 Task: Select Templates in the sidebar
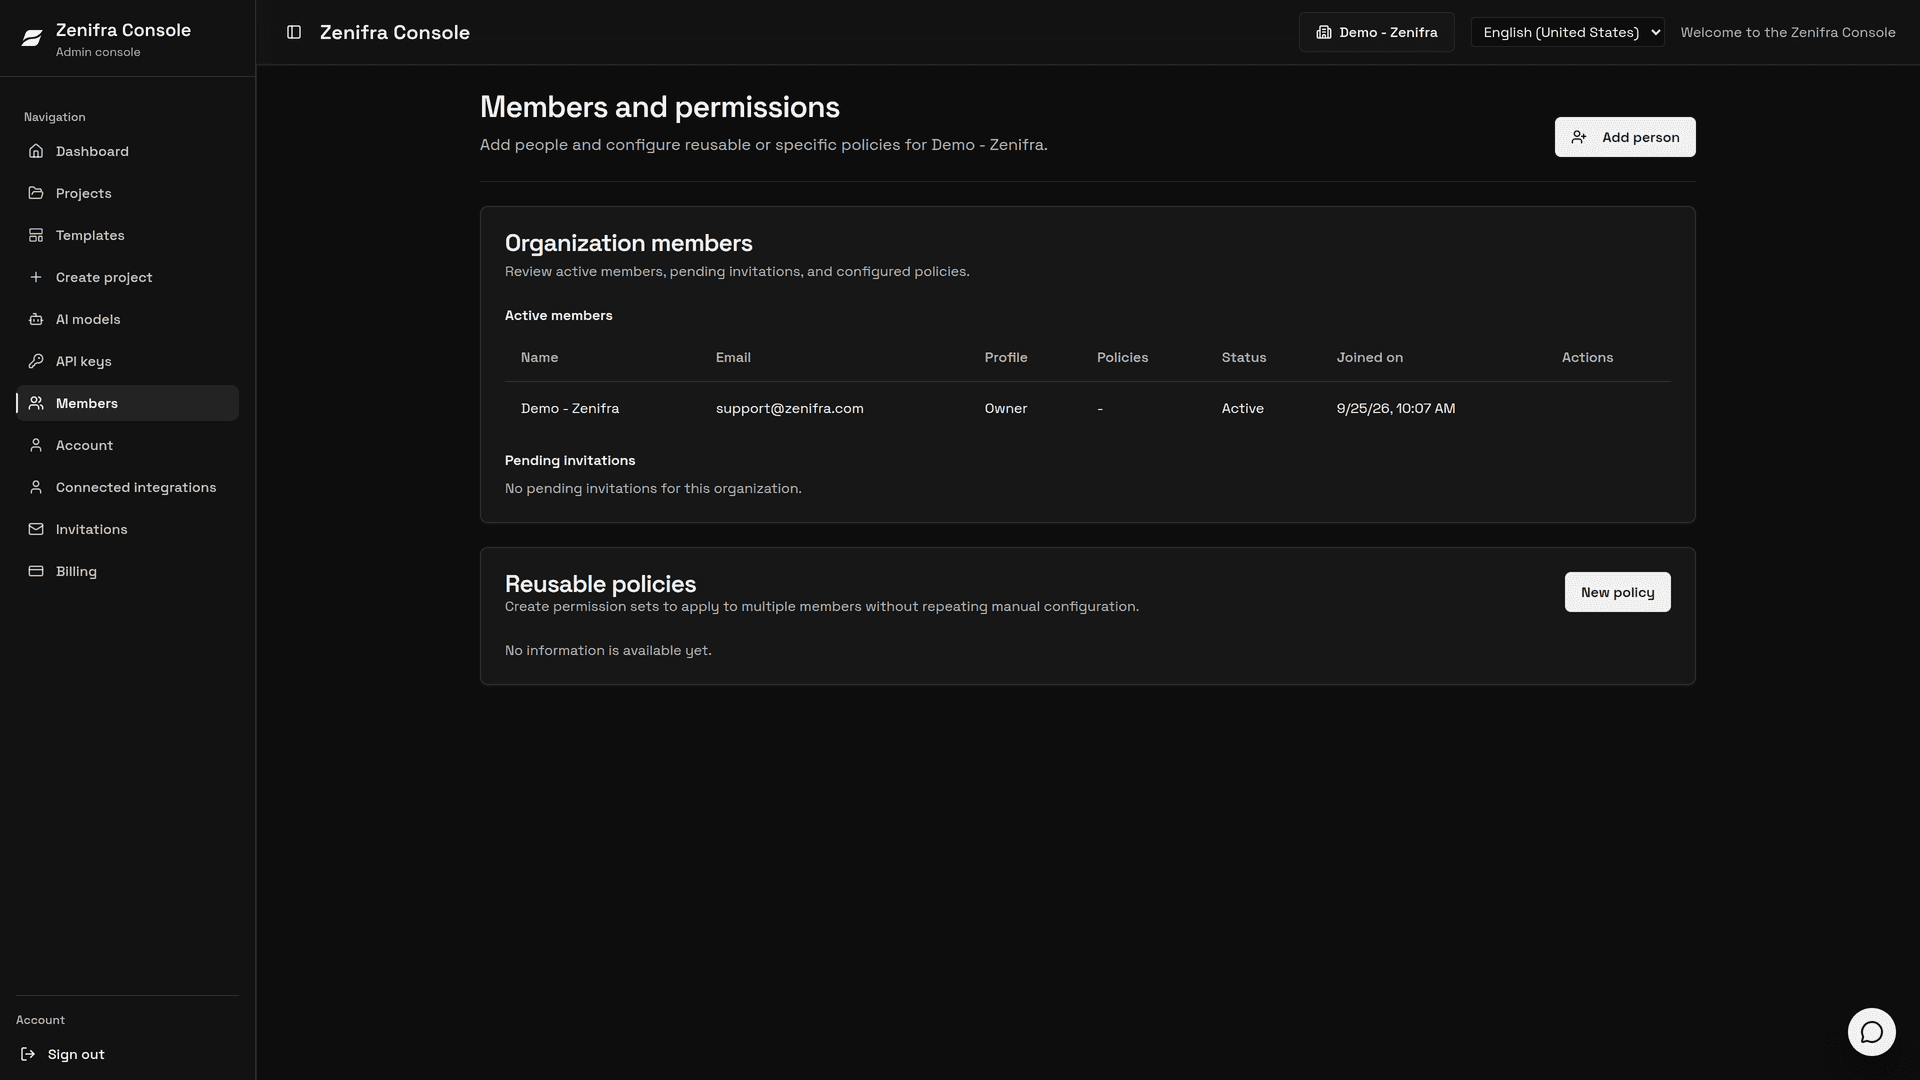(x=127, y=235)
